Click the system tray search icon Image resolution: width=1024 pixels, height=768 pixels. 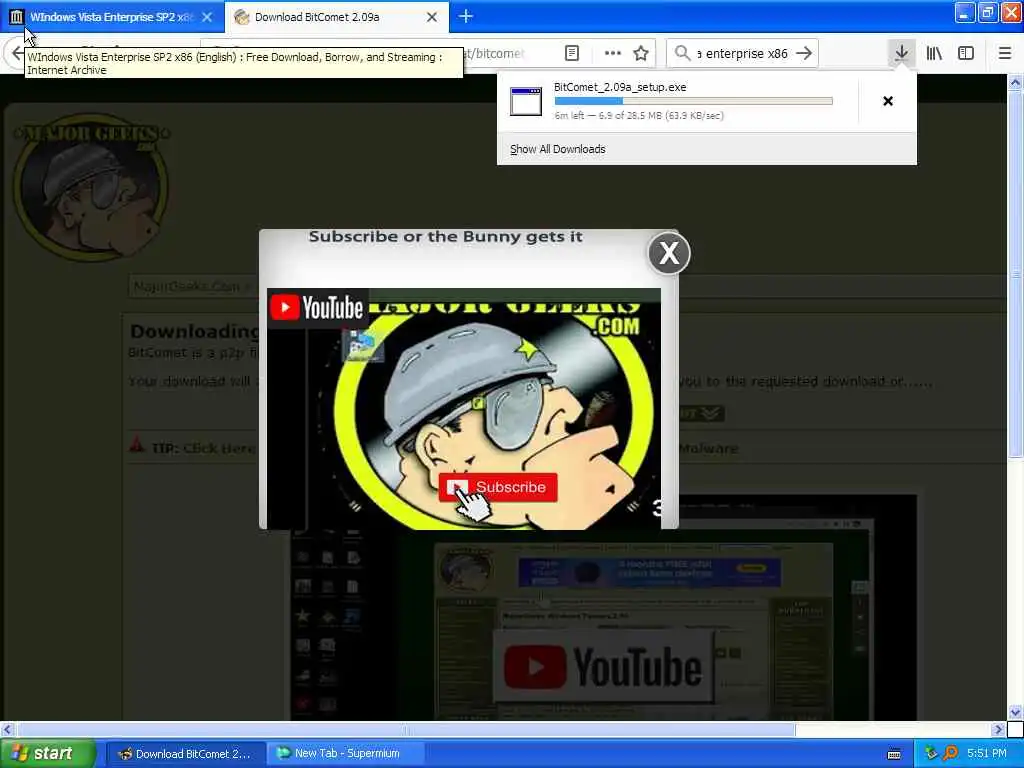tap(950, 754)
